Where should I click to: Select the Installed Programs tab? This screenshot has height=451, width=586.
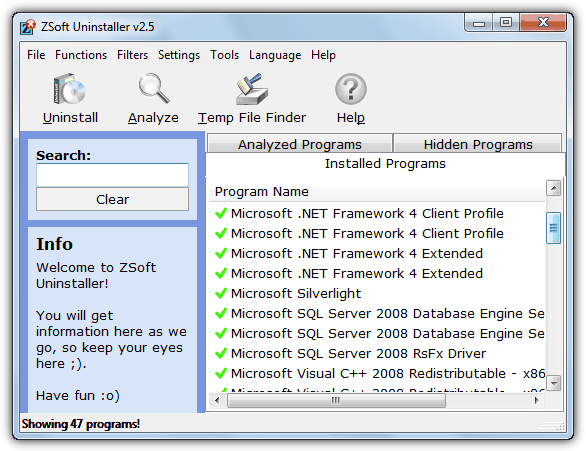click(385, 164)
